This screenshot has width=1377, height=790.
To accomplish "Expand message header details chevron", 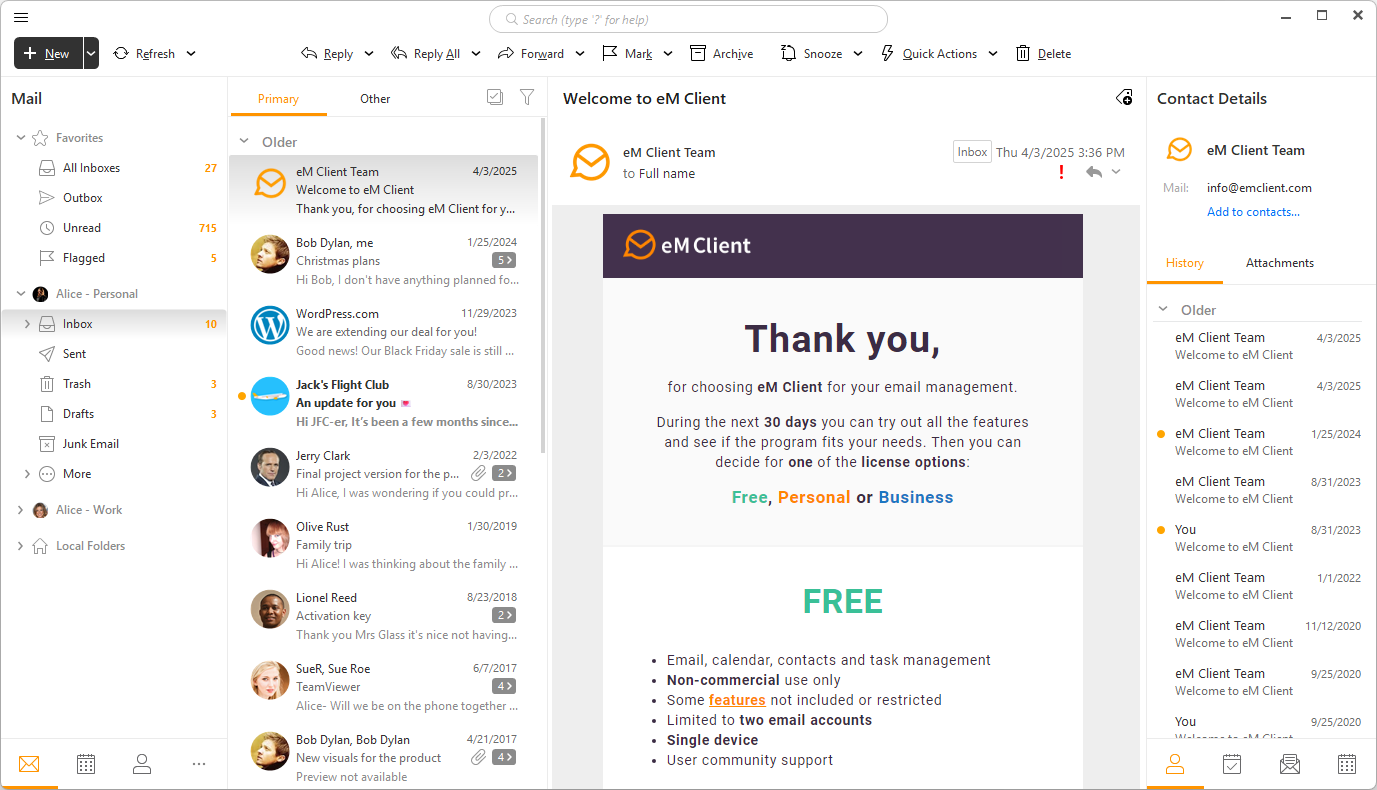I will (x=1116, y=172).
